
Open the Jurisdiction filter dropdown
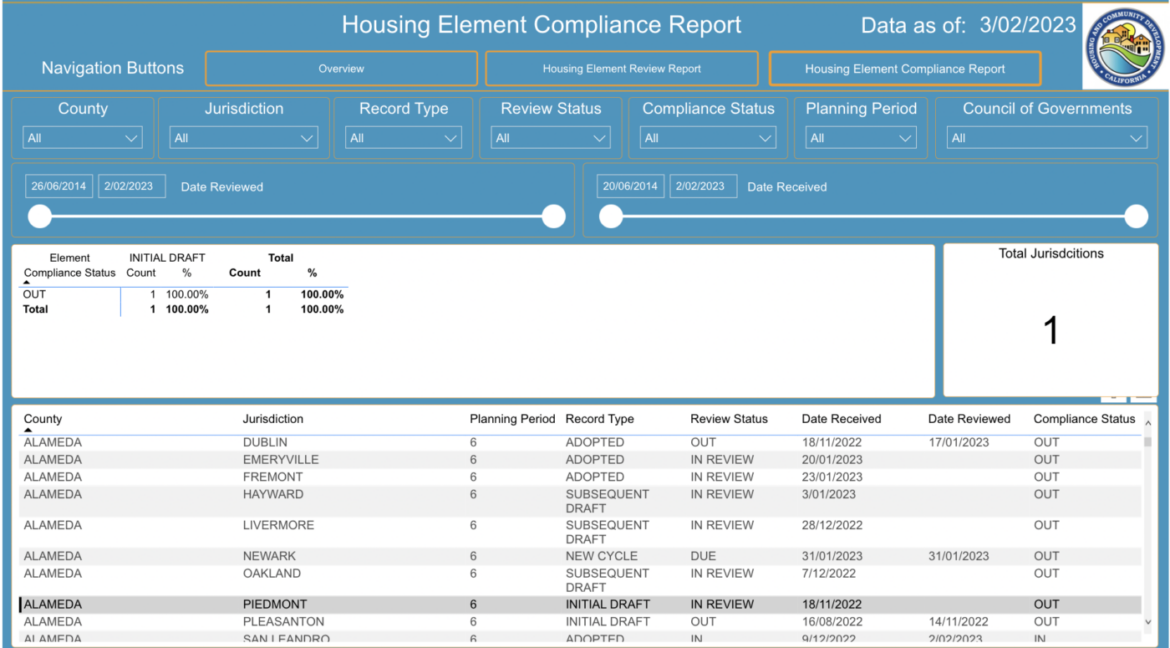click(244, 138)
